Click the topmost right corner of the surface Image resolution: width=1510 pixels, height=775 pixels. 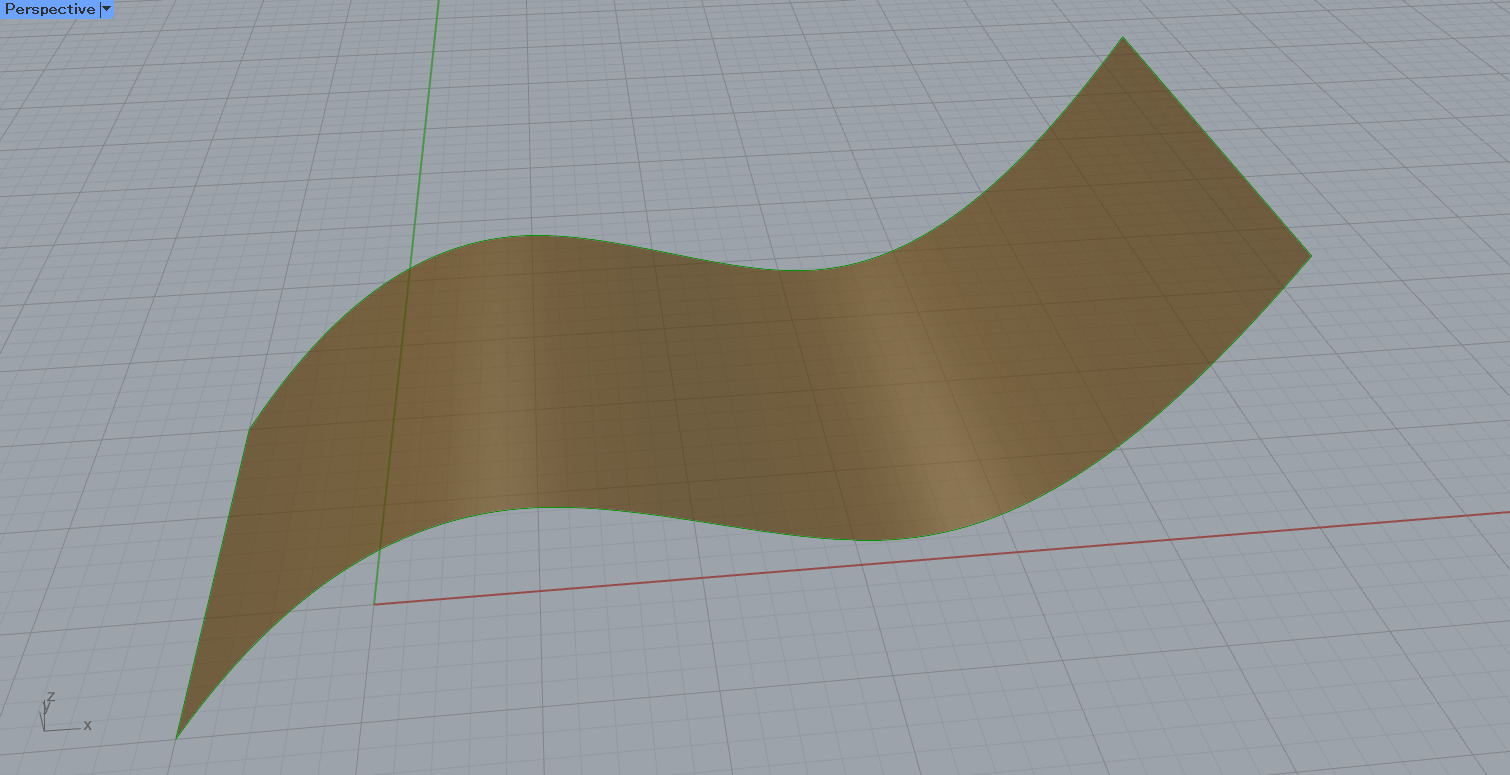pos(1123,38)
